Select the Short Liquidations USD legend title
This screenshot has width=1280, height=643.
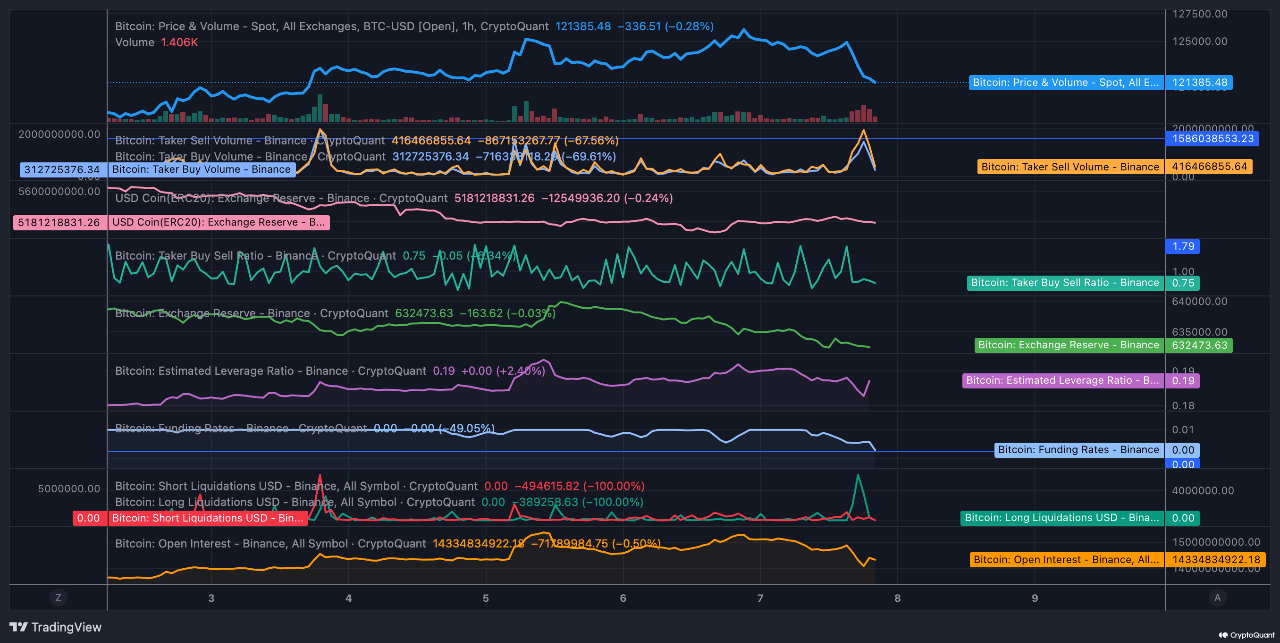coord(296,486)
